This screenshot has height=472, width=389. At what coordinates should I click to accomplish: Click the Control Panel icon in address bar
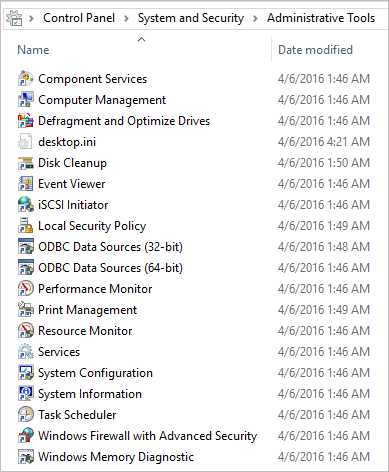coord(14,18)
